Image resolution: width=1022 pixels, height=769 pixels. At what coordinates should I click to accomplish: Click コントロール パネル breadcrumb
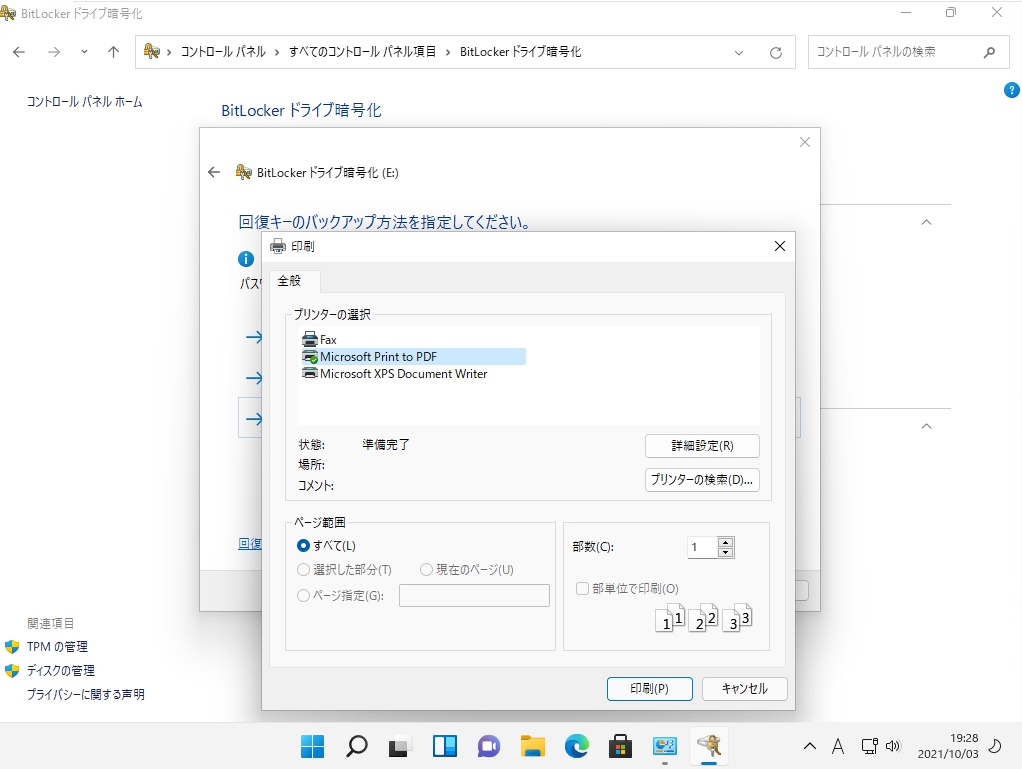coord(223,52)
